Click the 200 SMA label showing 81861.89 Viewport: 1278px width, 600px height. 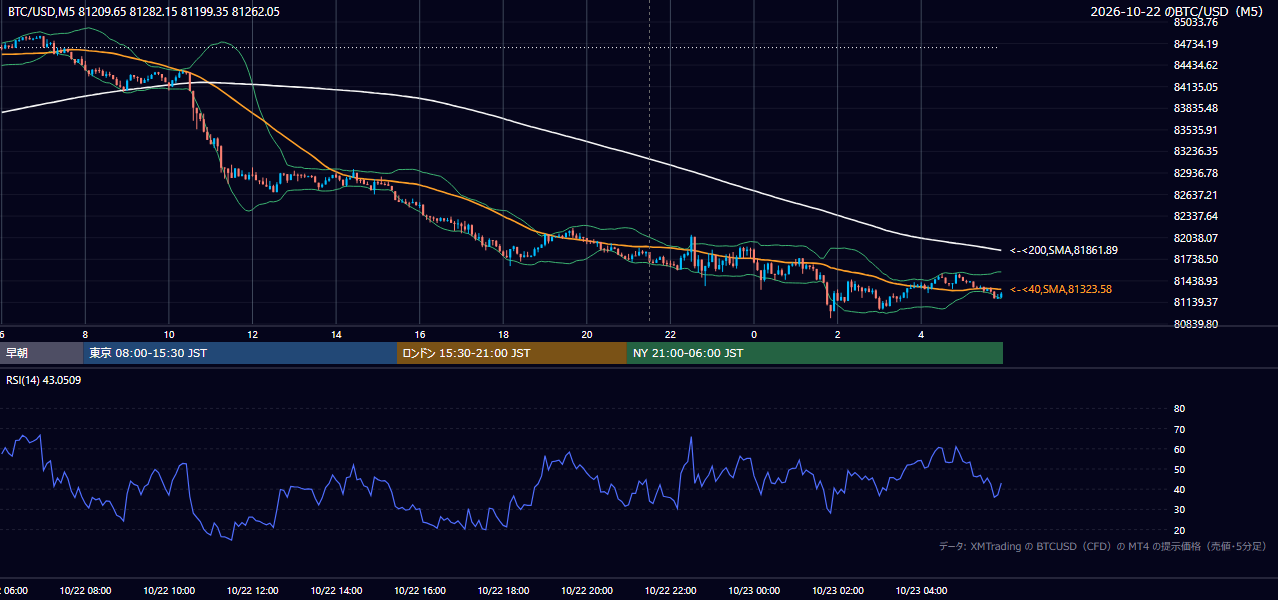[x=1064, y=250]
